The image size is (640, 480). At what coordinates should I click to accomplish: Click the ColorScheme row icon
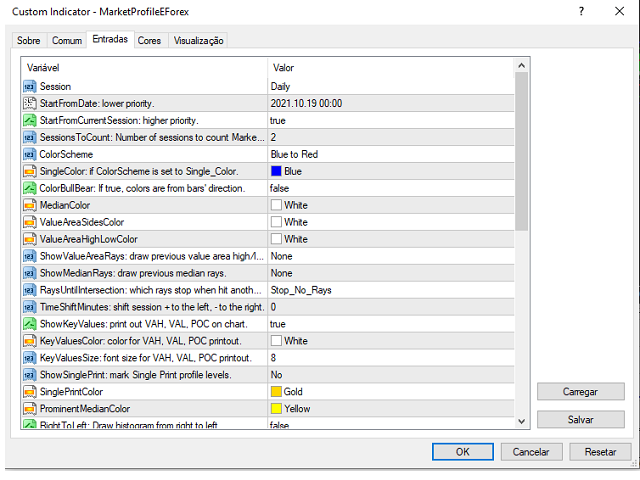click(x=30, y=154)
